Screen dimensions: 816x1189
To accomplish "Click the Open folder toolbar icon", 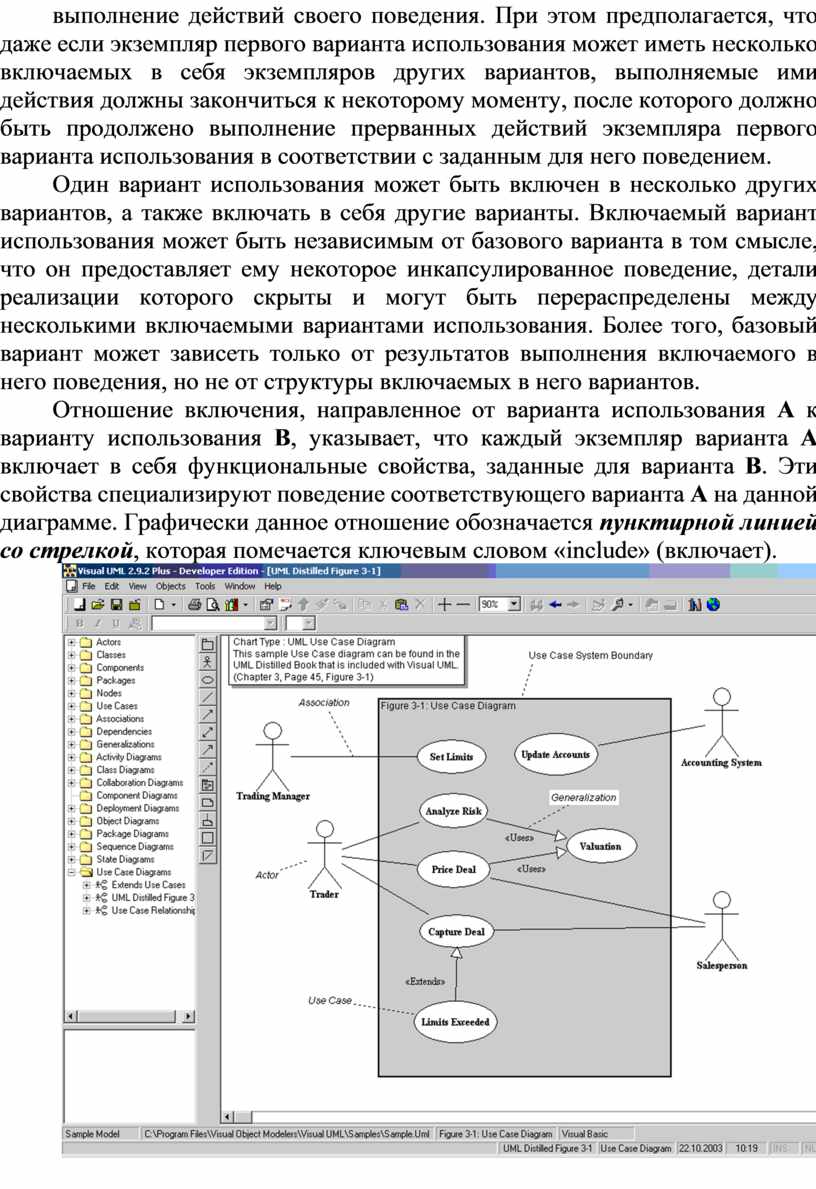I will coord(98,604).
